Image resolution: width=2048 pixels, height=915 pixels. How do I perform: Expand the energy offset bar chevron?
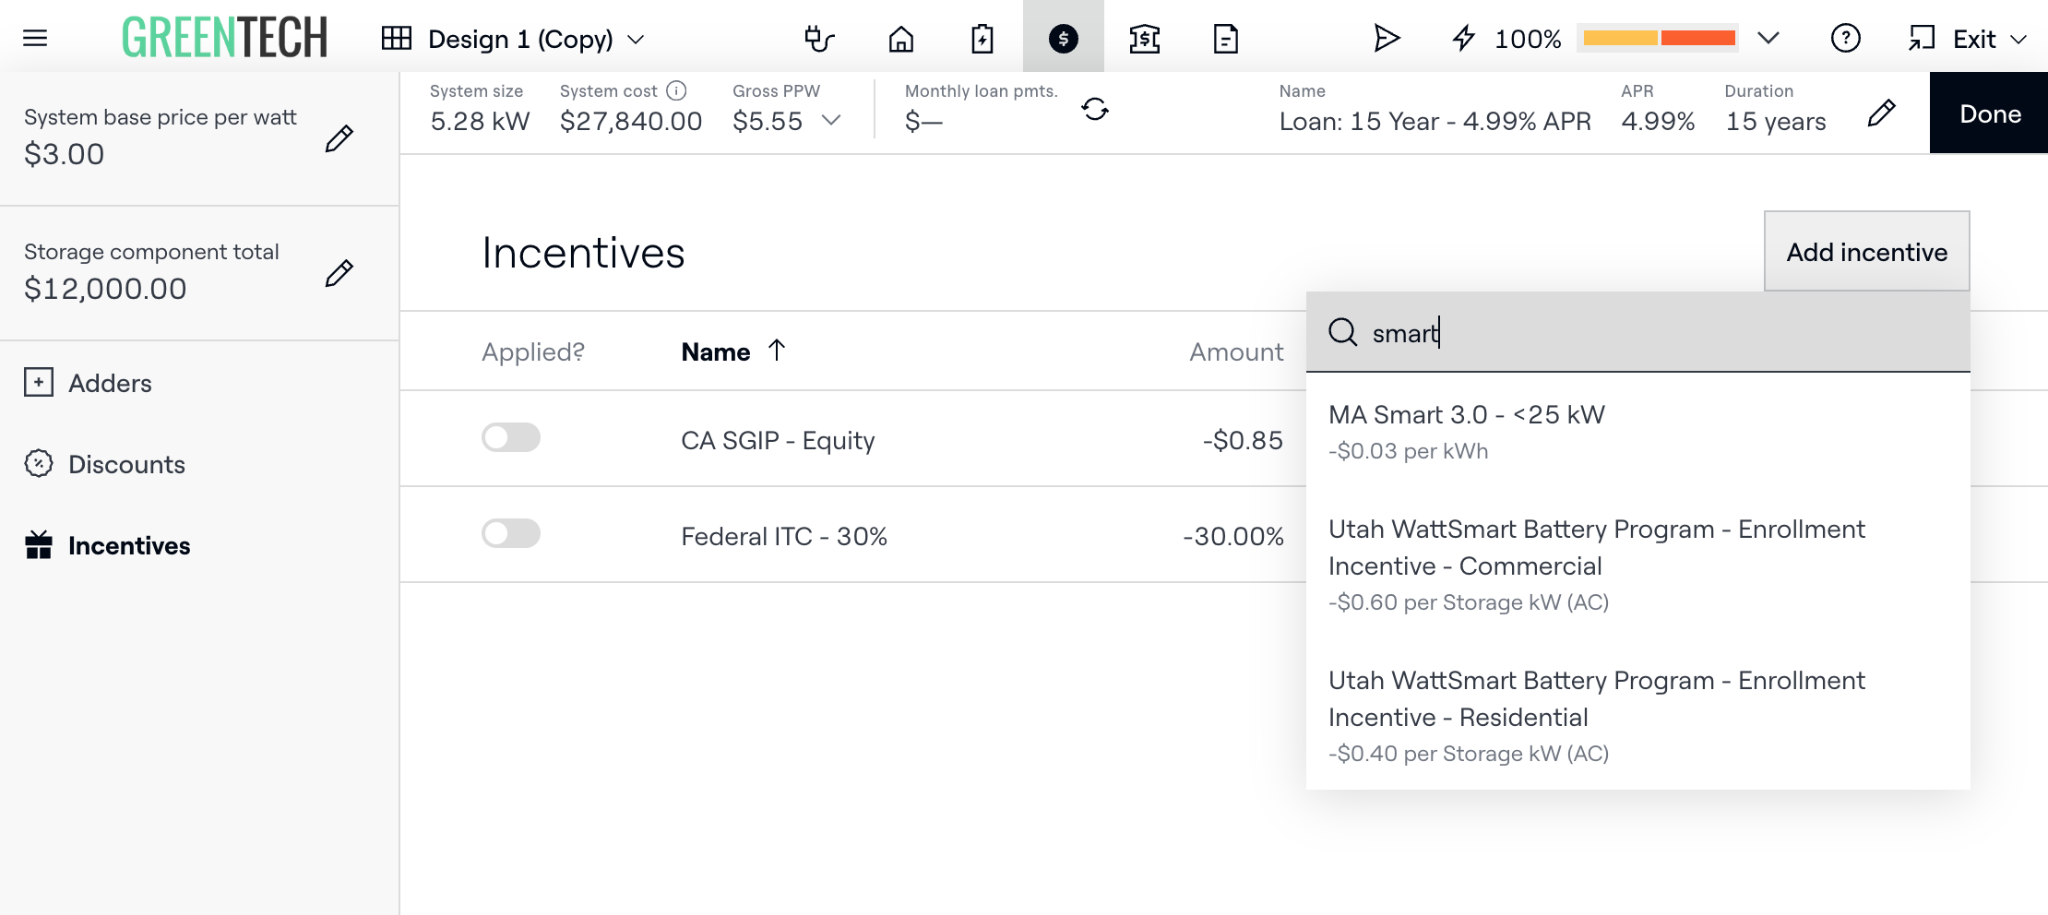1768,38
